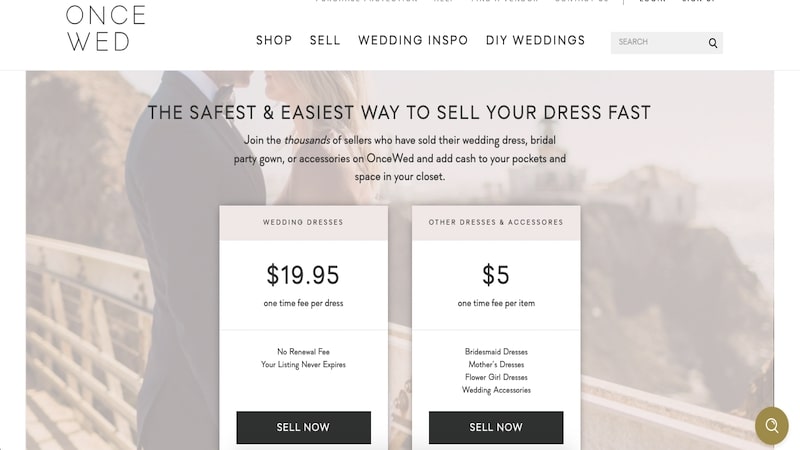800x450 pixels.
Task: Click the $19.95 price text
Action: coord(303,275)
